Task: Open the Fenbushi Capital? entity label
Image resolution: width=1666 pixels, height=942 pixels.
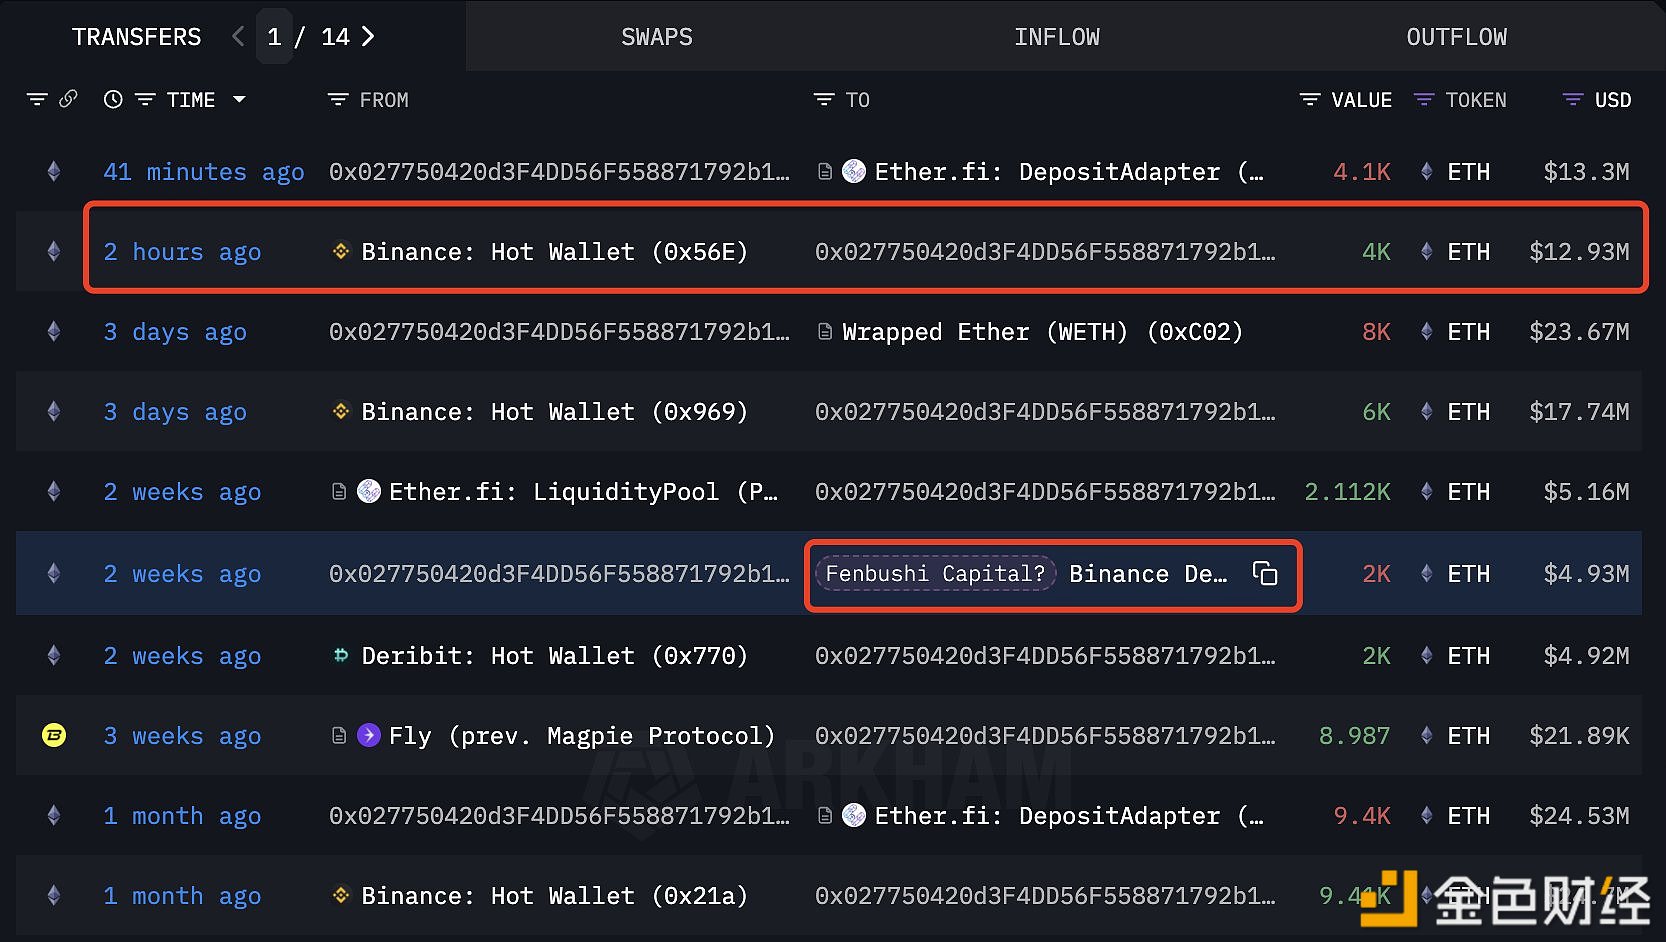Action: 935,574
